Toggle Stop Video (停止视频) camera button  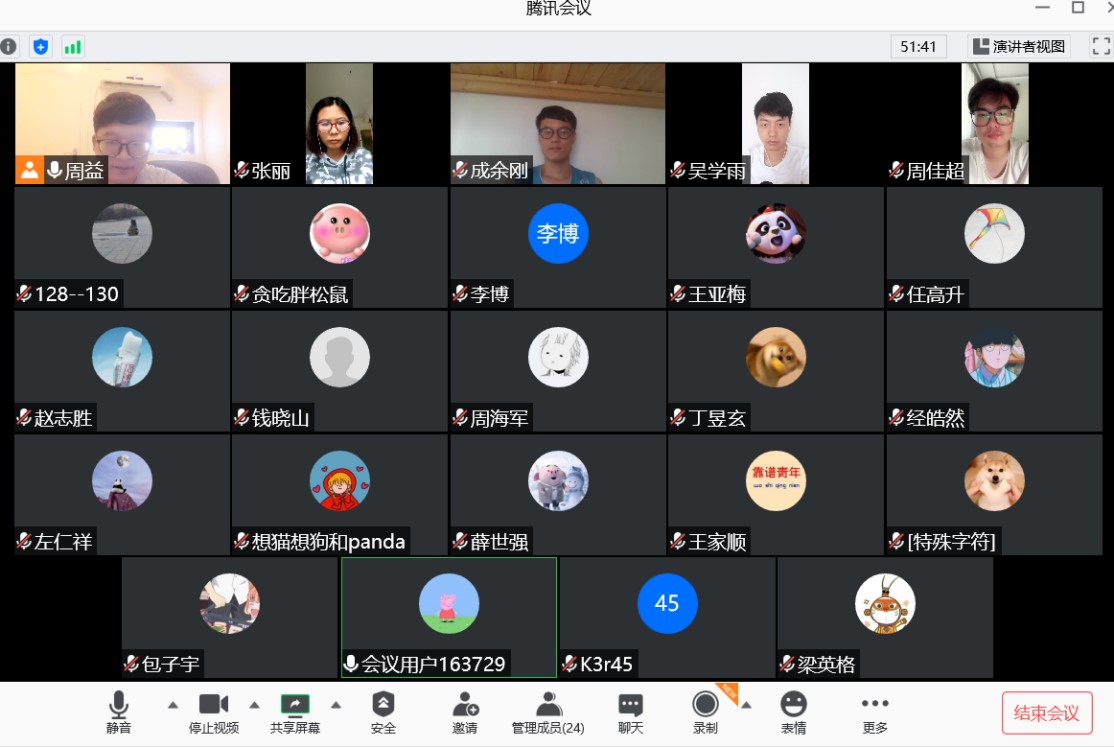[214, 712]
